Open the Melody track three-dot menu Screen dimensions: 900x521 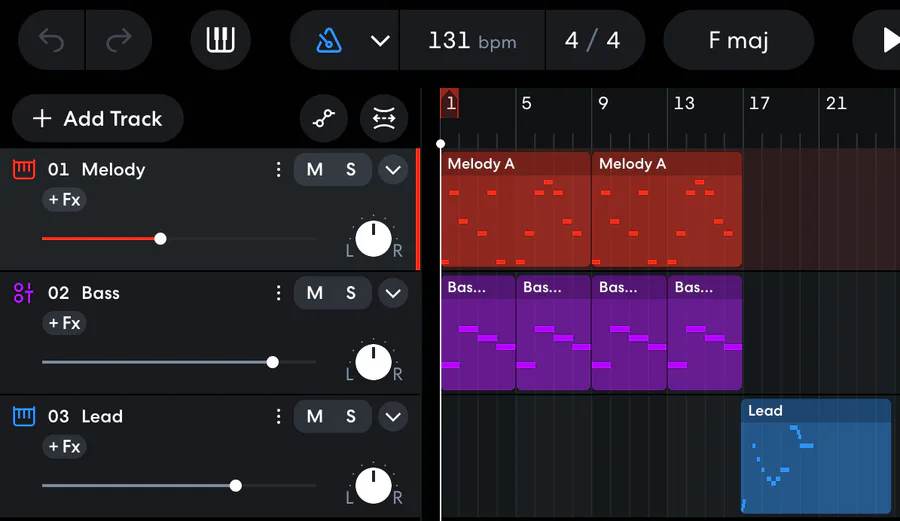[x=278, y=170]
